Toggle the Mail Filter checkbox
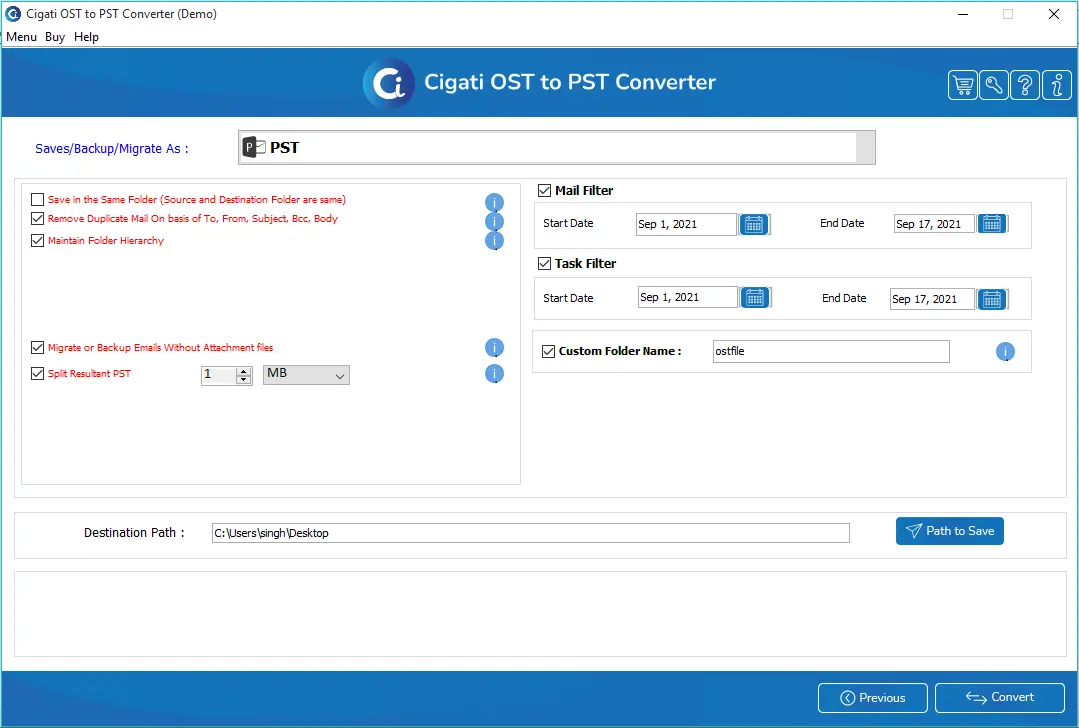The width and height of the screenshot is (1079, 728). pyautogui.click(x=545, y=191)
